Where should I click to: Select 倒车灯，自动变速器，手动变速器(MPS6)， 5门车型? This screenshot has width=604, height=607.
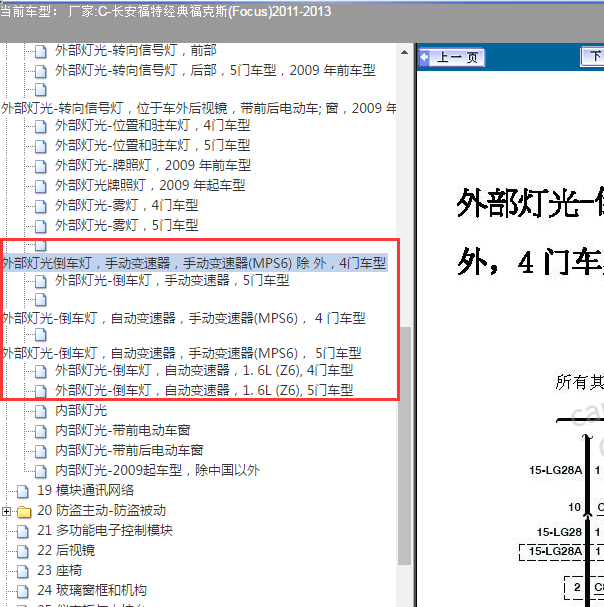[x=182, y=353]
